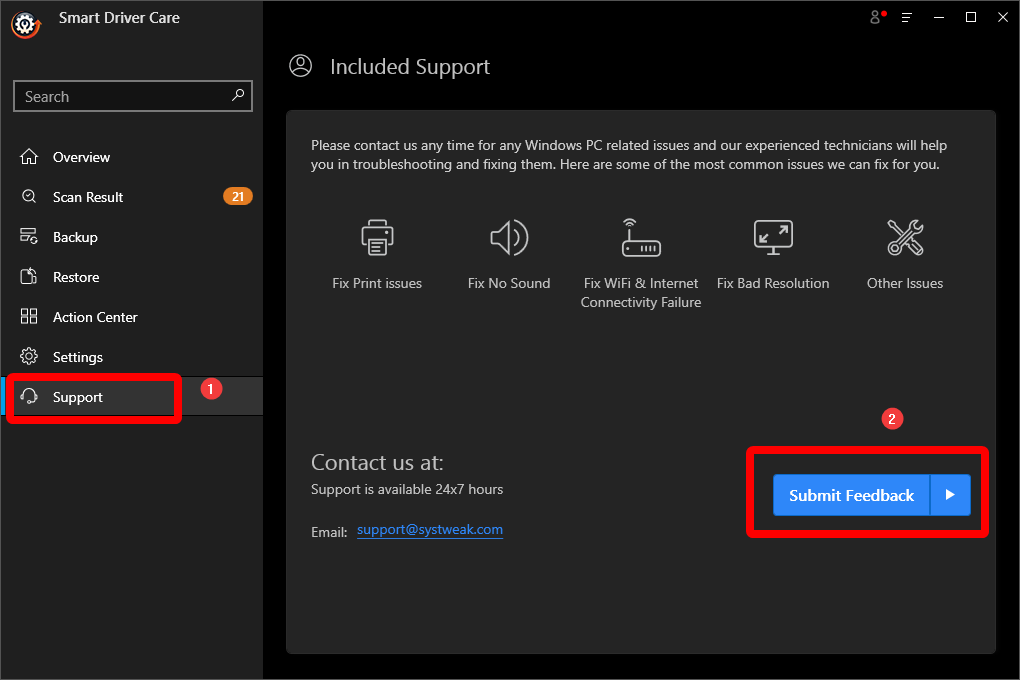Click the Included Support user icon
The height and width of the screenshot is (680, 1020).
pyautogui.click(x=301, y=66)
